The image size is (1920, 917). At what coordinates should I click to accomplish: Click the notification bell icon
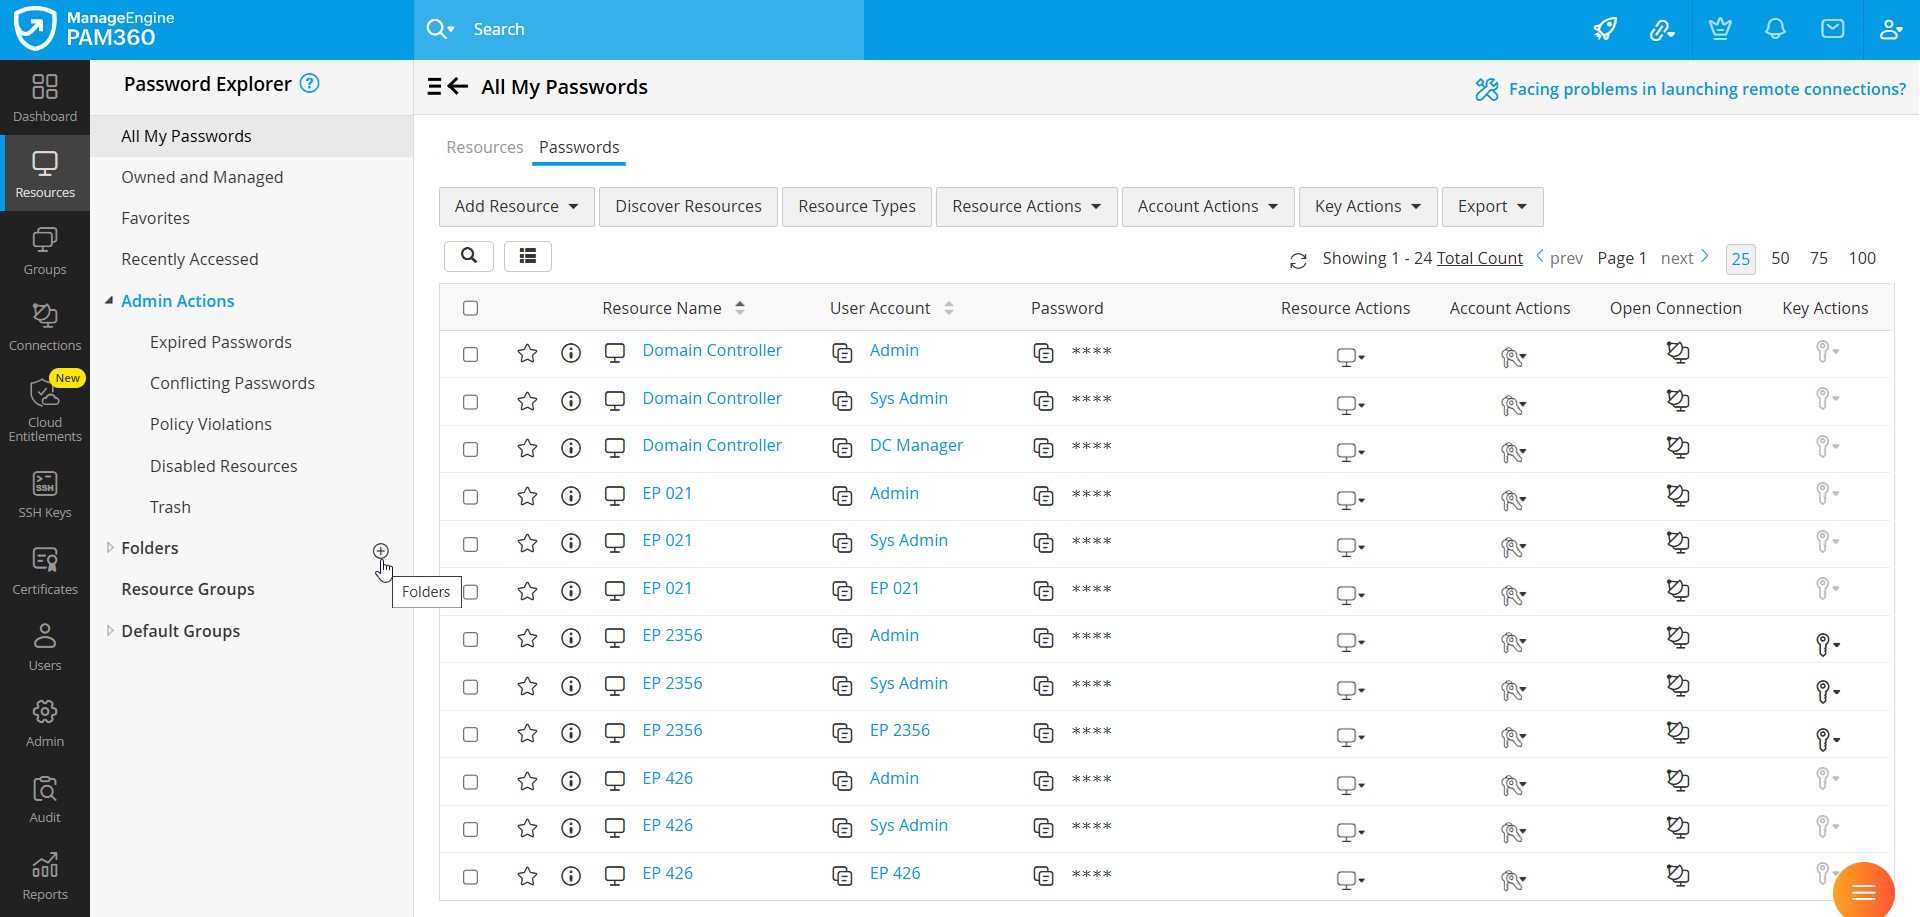1775,29
